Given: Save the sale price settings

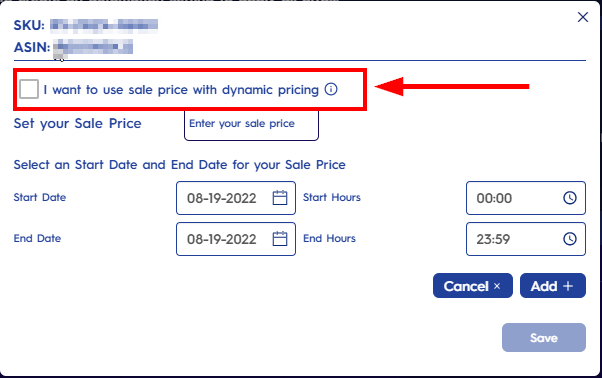Looking at the screenshot, I should pyautogui.click(x=544, y=338).
